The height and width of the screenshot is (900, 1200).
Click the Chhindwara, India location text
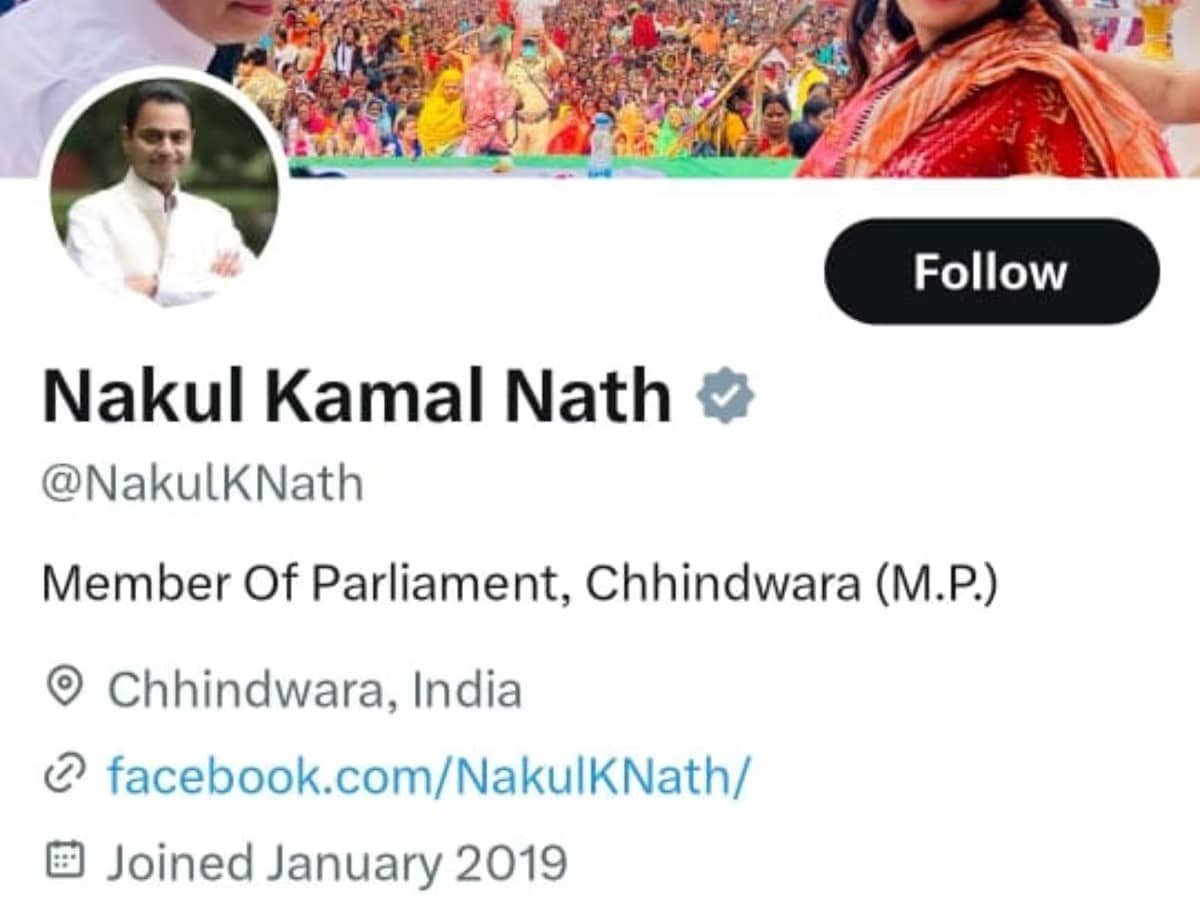pyautogui.click(x=314, y=690)
